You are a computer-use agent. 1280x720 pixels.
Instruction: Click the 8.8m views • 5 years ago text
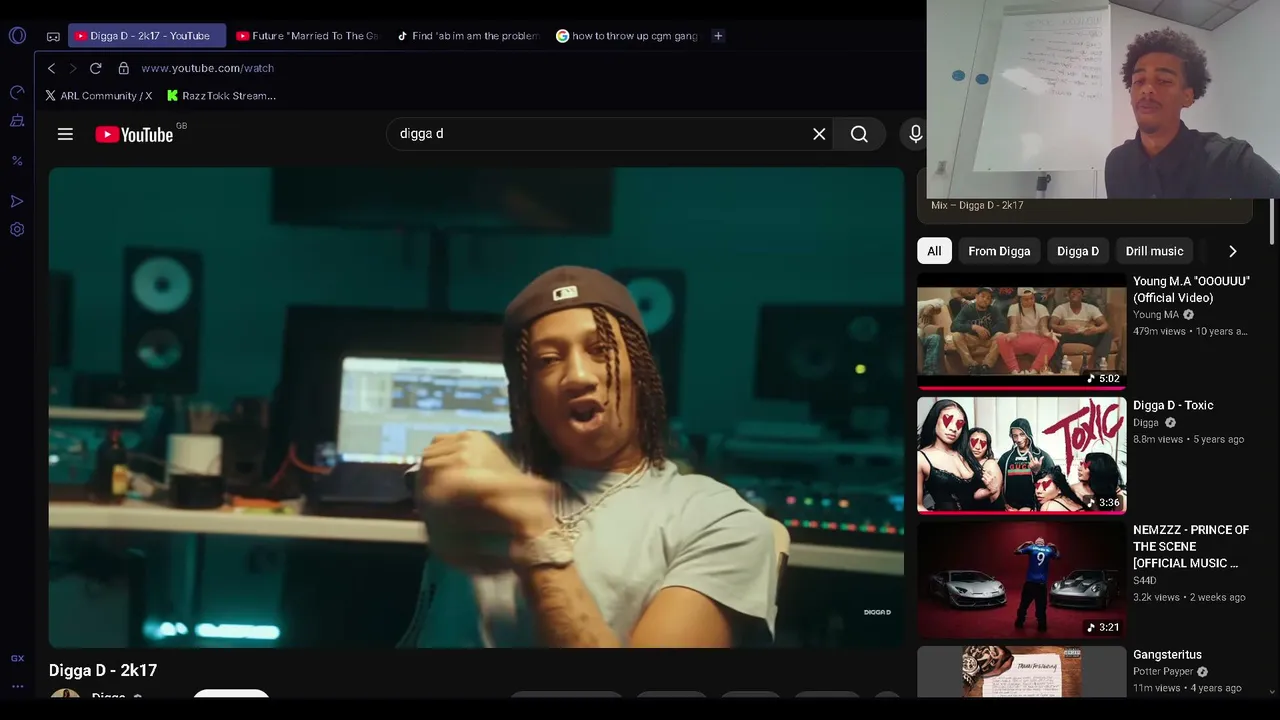(1188, 439)
